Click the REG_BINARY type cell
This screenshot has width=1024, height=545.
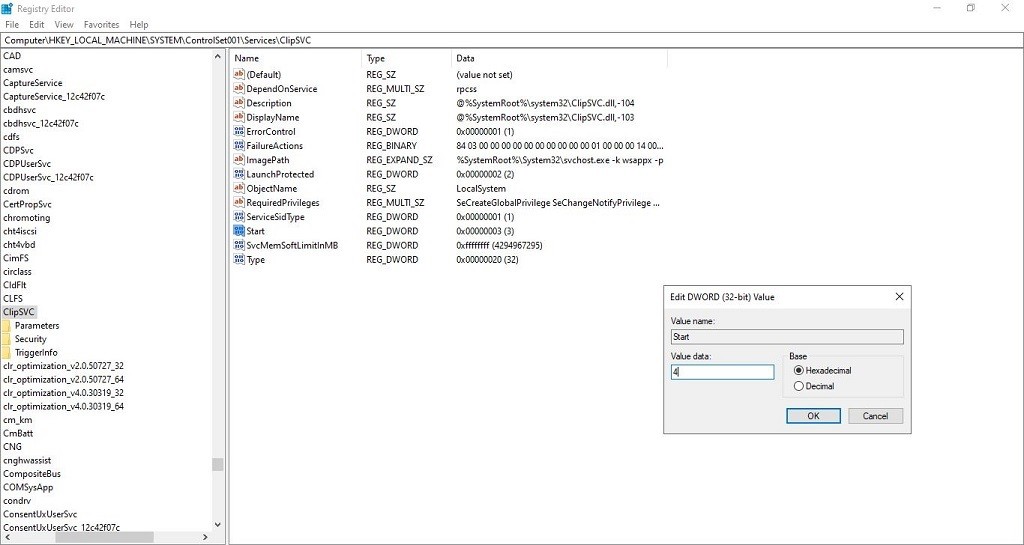point(391,146)
